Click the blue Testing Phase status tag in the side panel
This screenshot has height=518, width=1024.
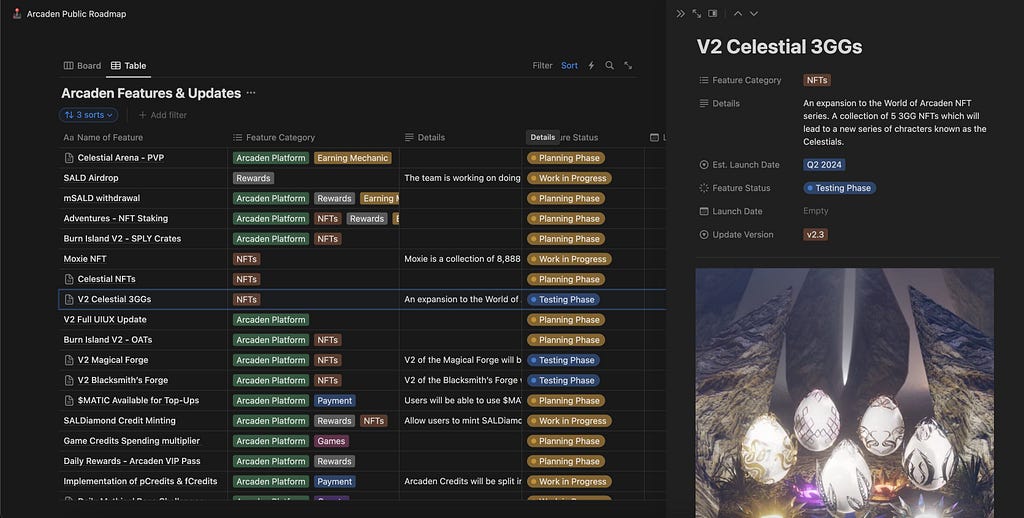(x=839, y=187)
